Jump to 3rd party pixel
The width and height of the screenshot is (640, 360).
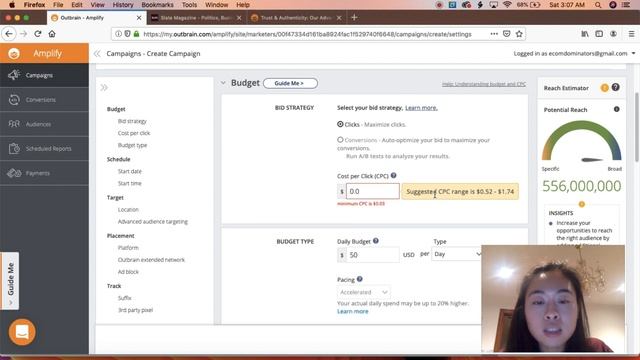pyautogui.click(x=135, y=310)
